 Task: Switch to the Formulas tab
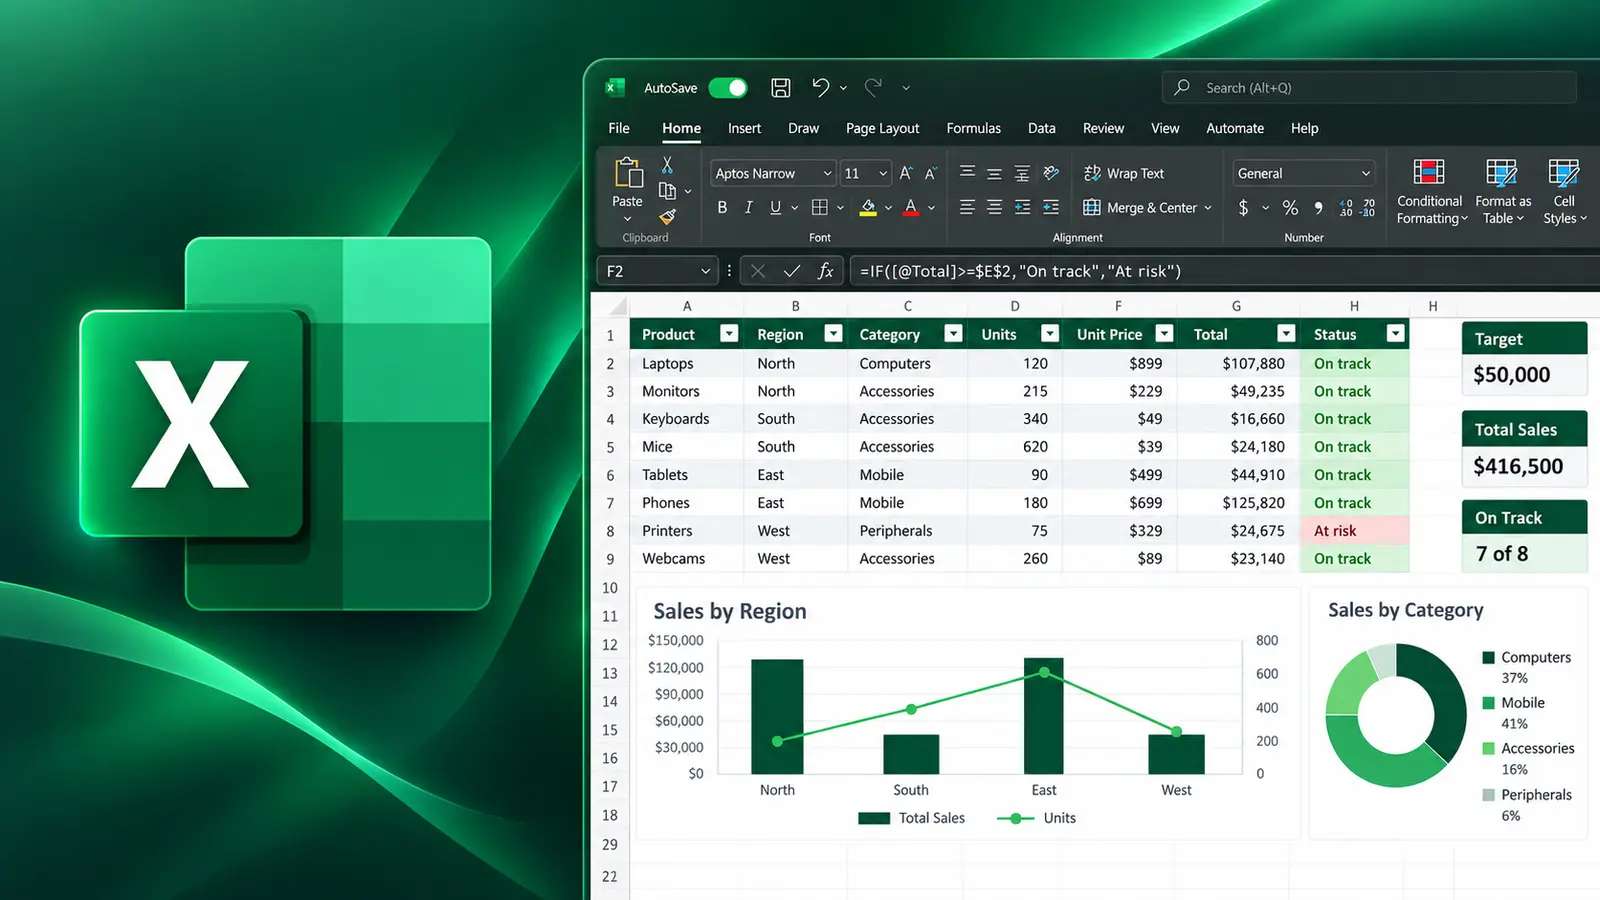point(973,128)
